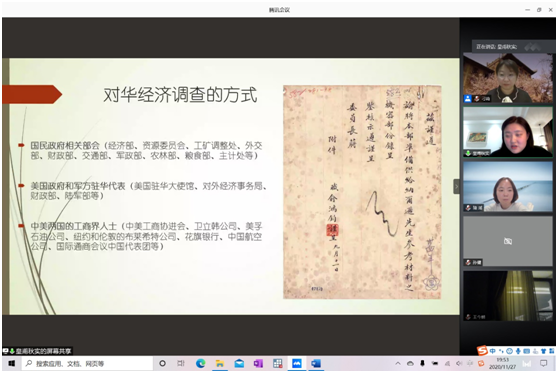
Task: Toggle the system volume speaker icon
Action: [x=459, y=363]
